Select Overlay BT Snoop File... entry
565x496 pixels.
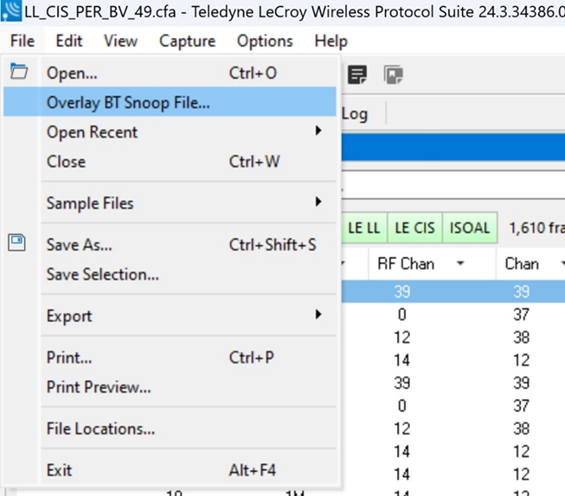pyautogui.click(x=170, y=102)
